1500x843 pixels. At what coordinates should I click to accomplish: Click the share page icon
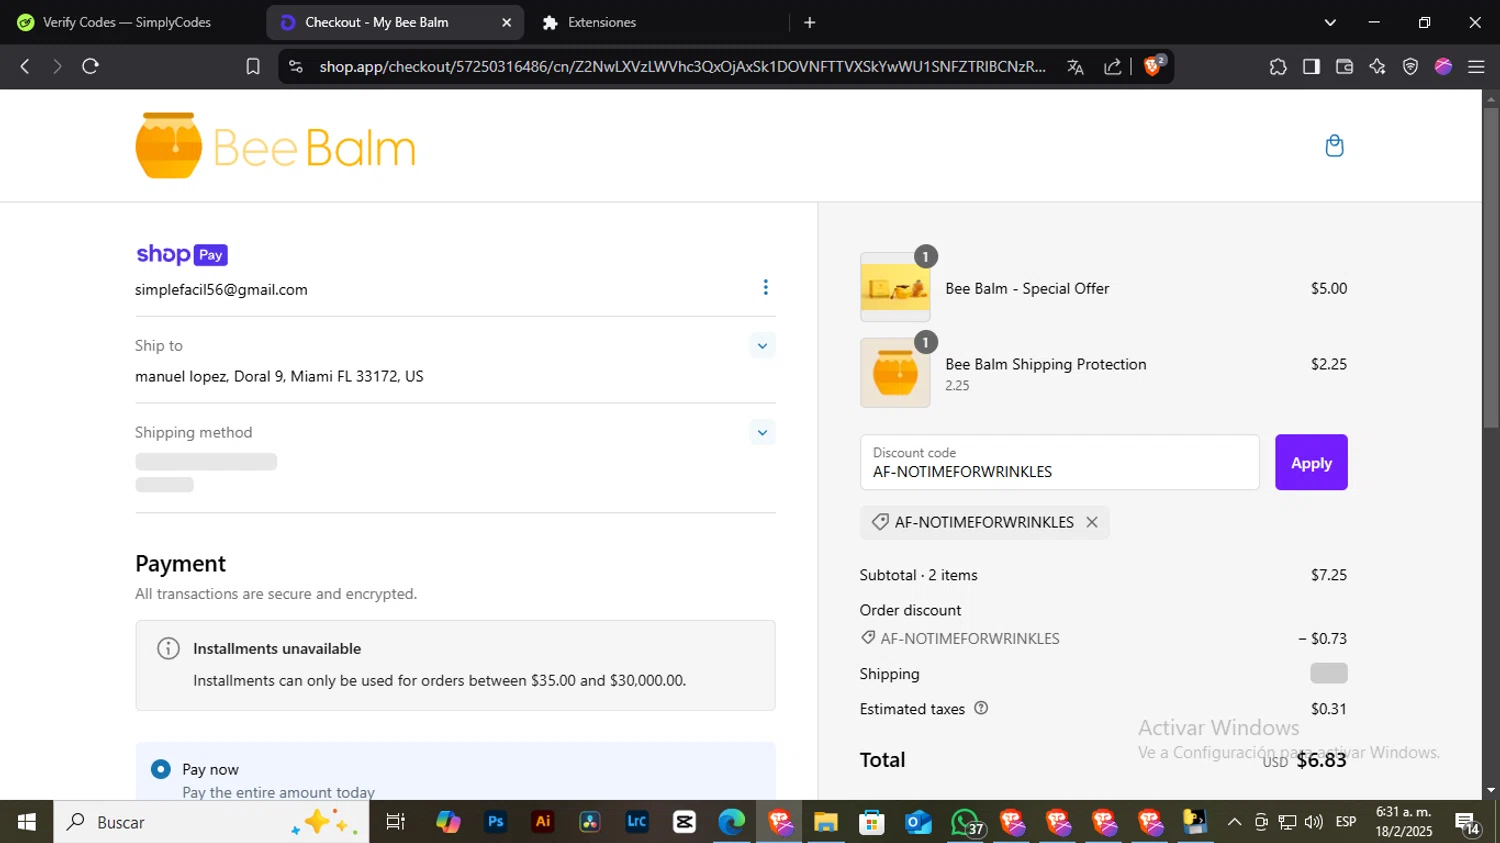pos(1112,67)
